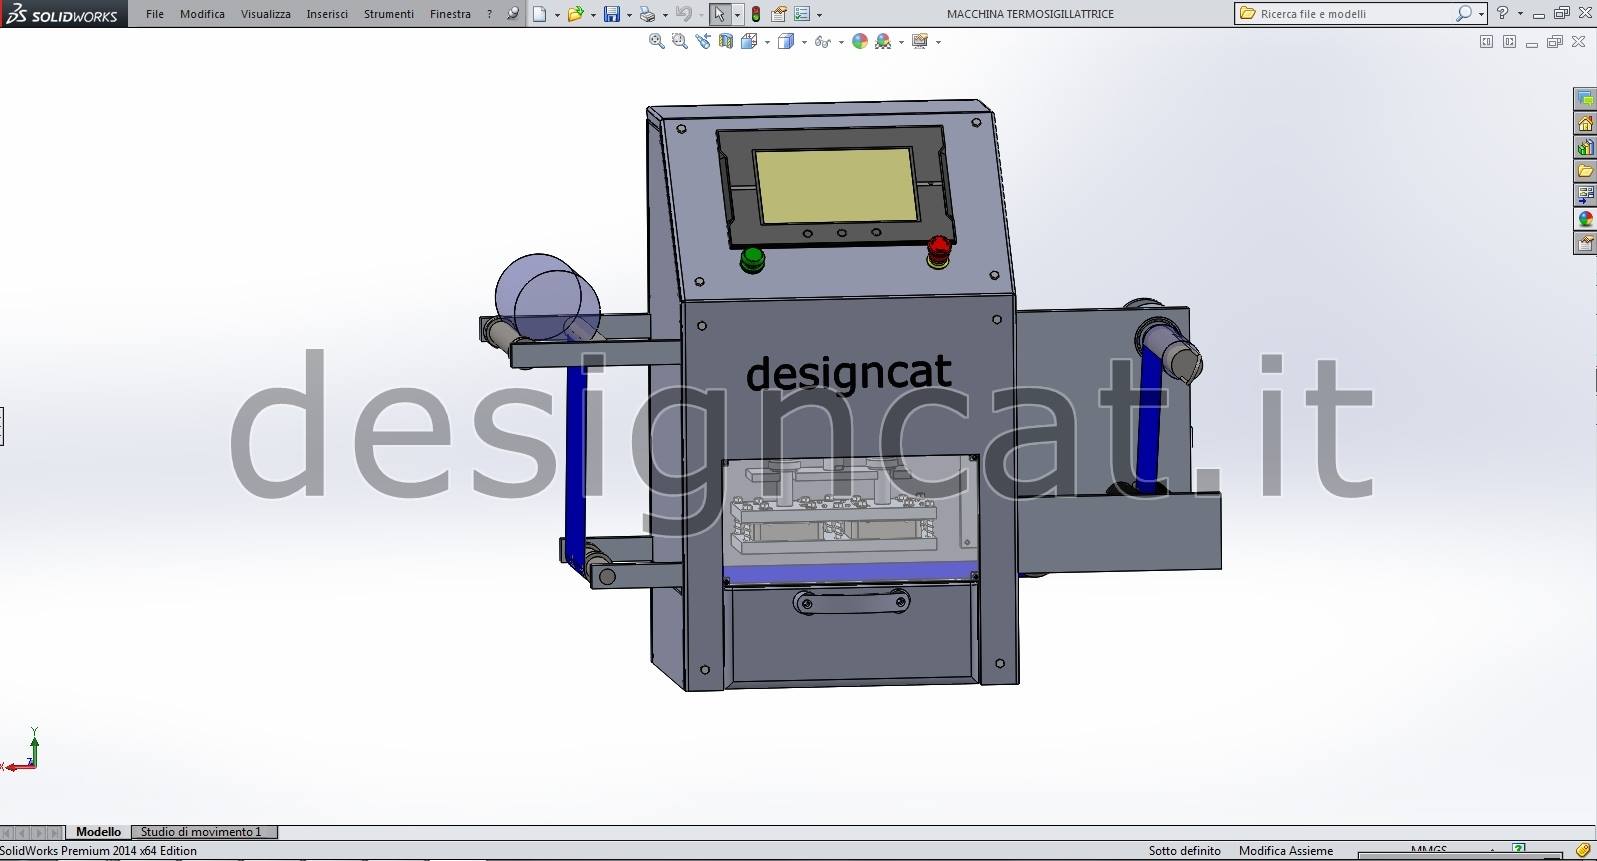
Task: Expand the display style dropdown arrow
Action: coord(805,42)
